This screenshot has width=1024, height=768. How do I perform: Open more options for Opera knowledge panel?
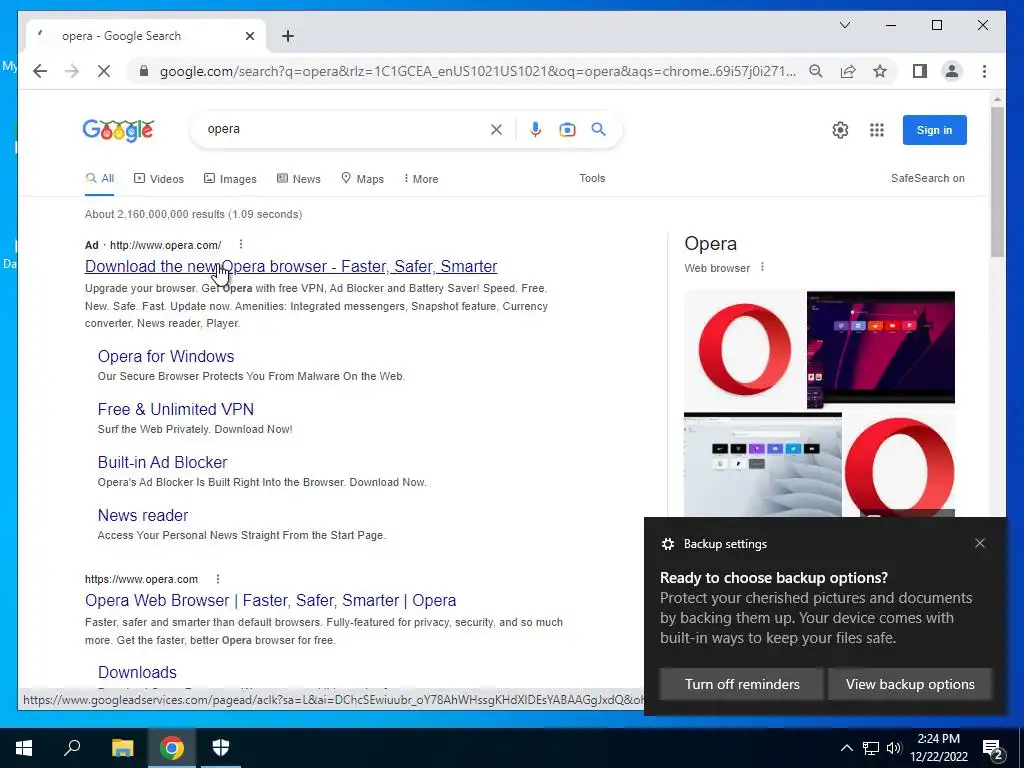tap(762, 267)
